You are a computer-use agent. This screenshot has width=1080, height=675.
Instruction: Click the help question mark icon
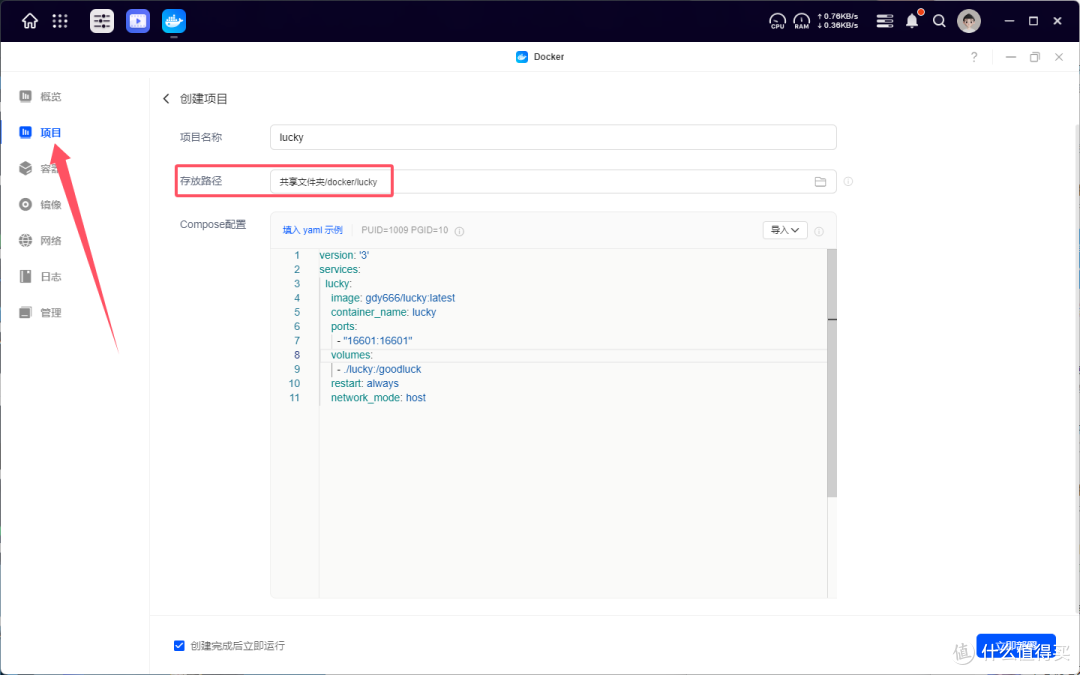pos(974,57)
